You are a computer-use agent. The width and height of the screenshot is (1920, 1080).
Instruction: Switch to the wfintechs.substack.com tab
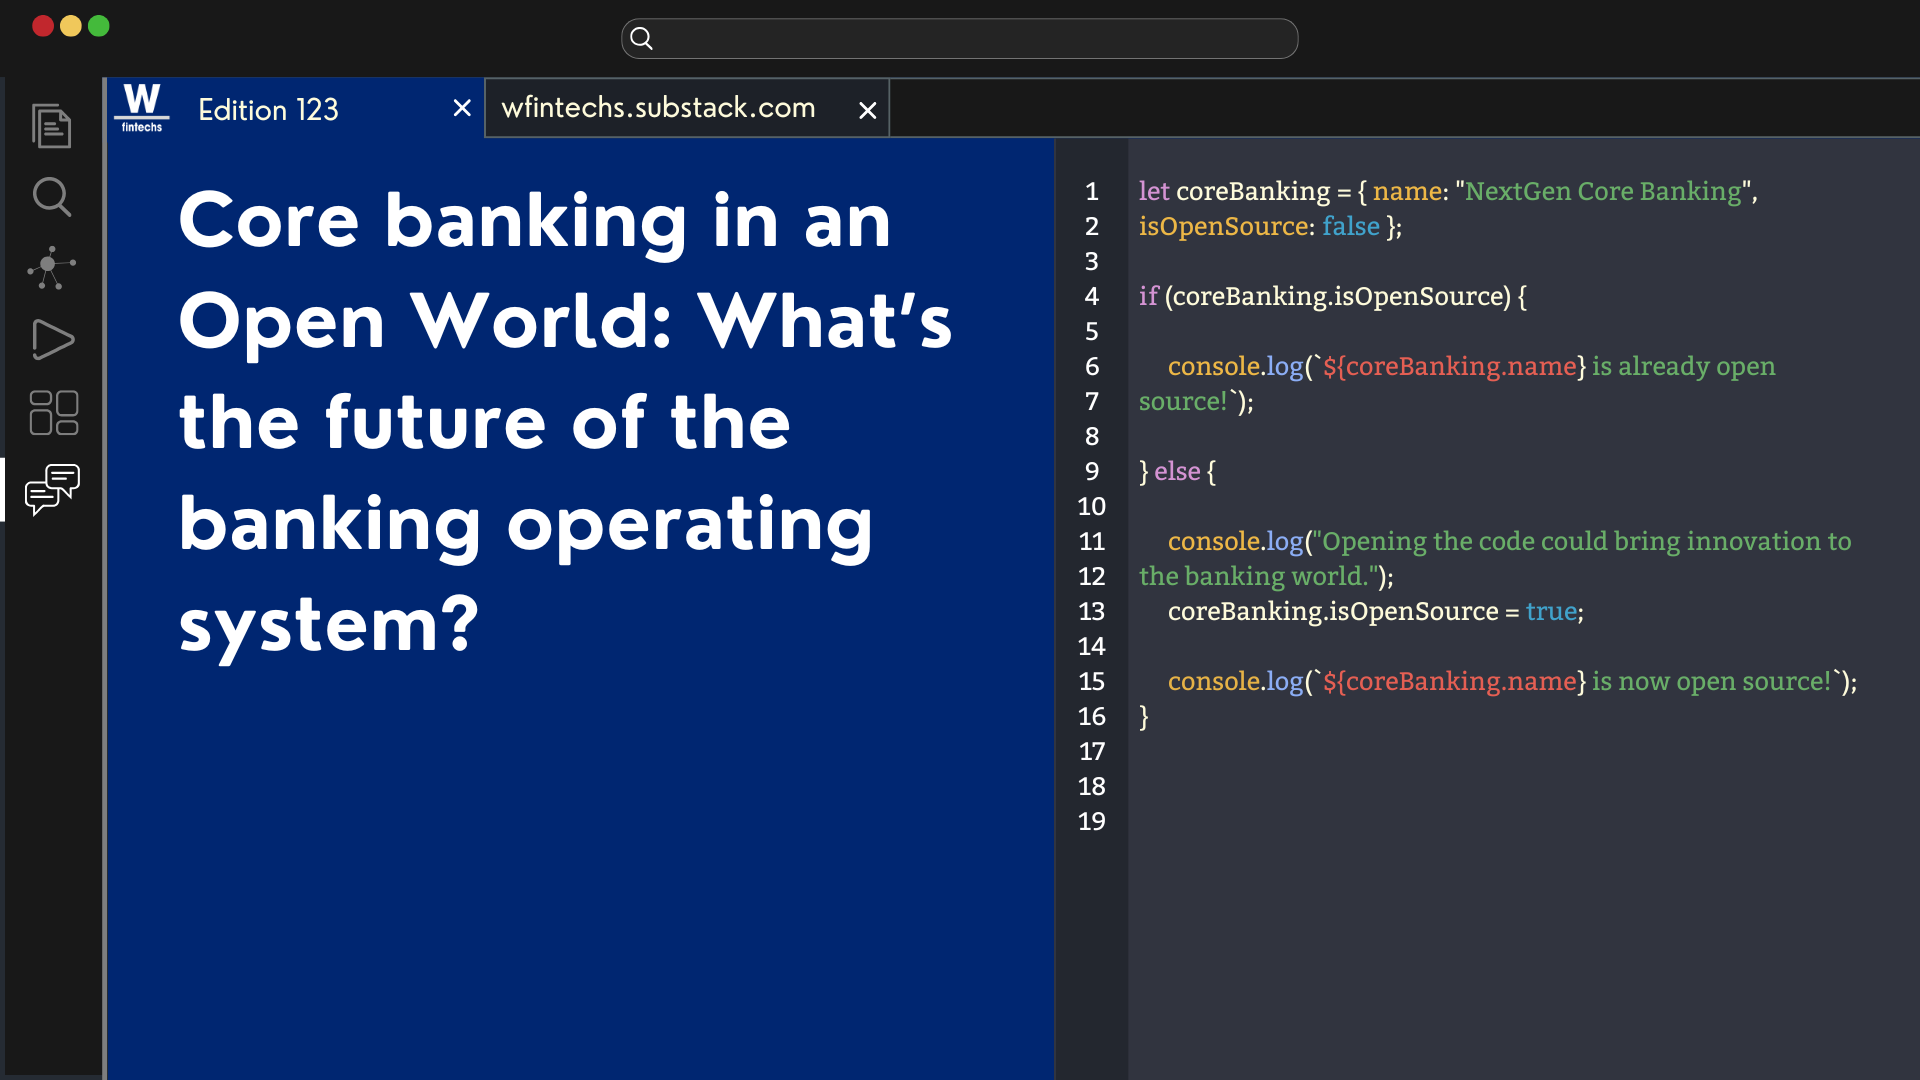659,108
